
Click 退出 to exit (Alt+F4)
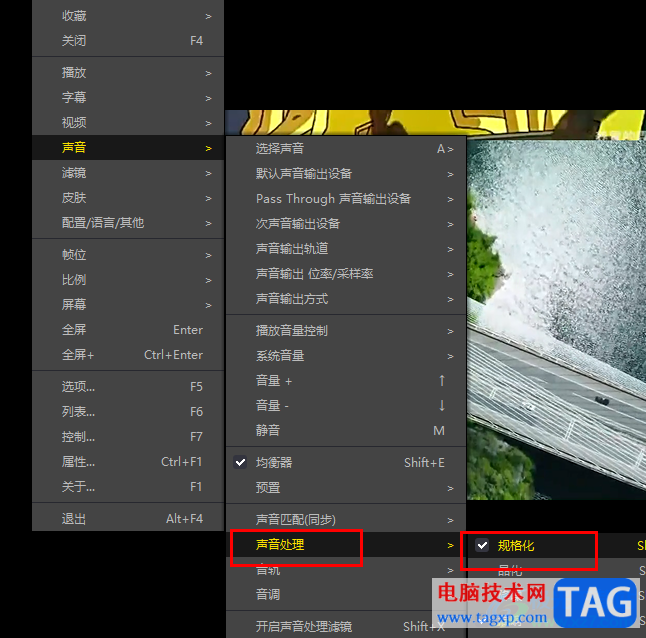[128, 519]
